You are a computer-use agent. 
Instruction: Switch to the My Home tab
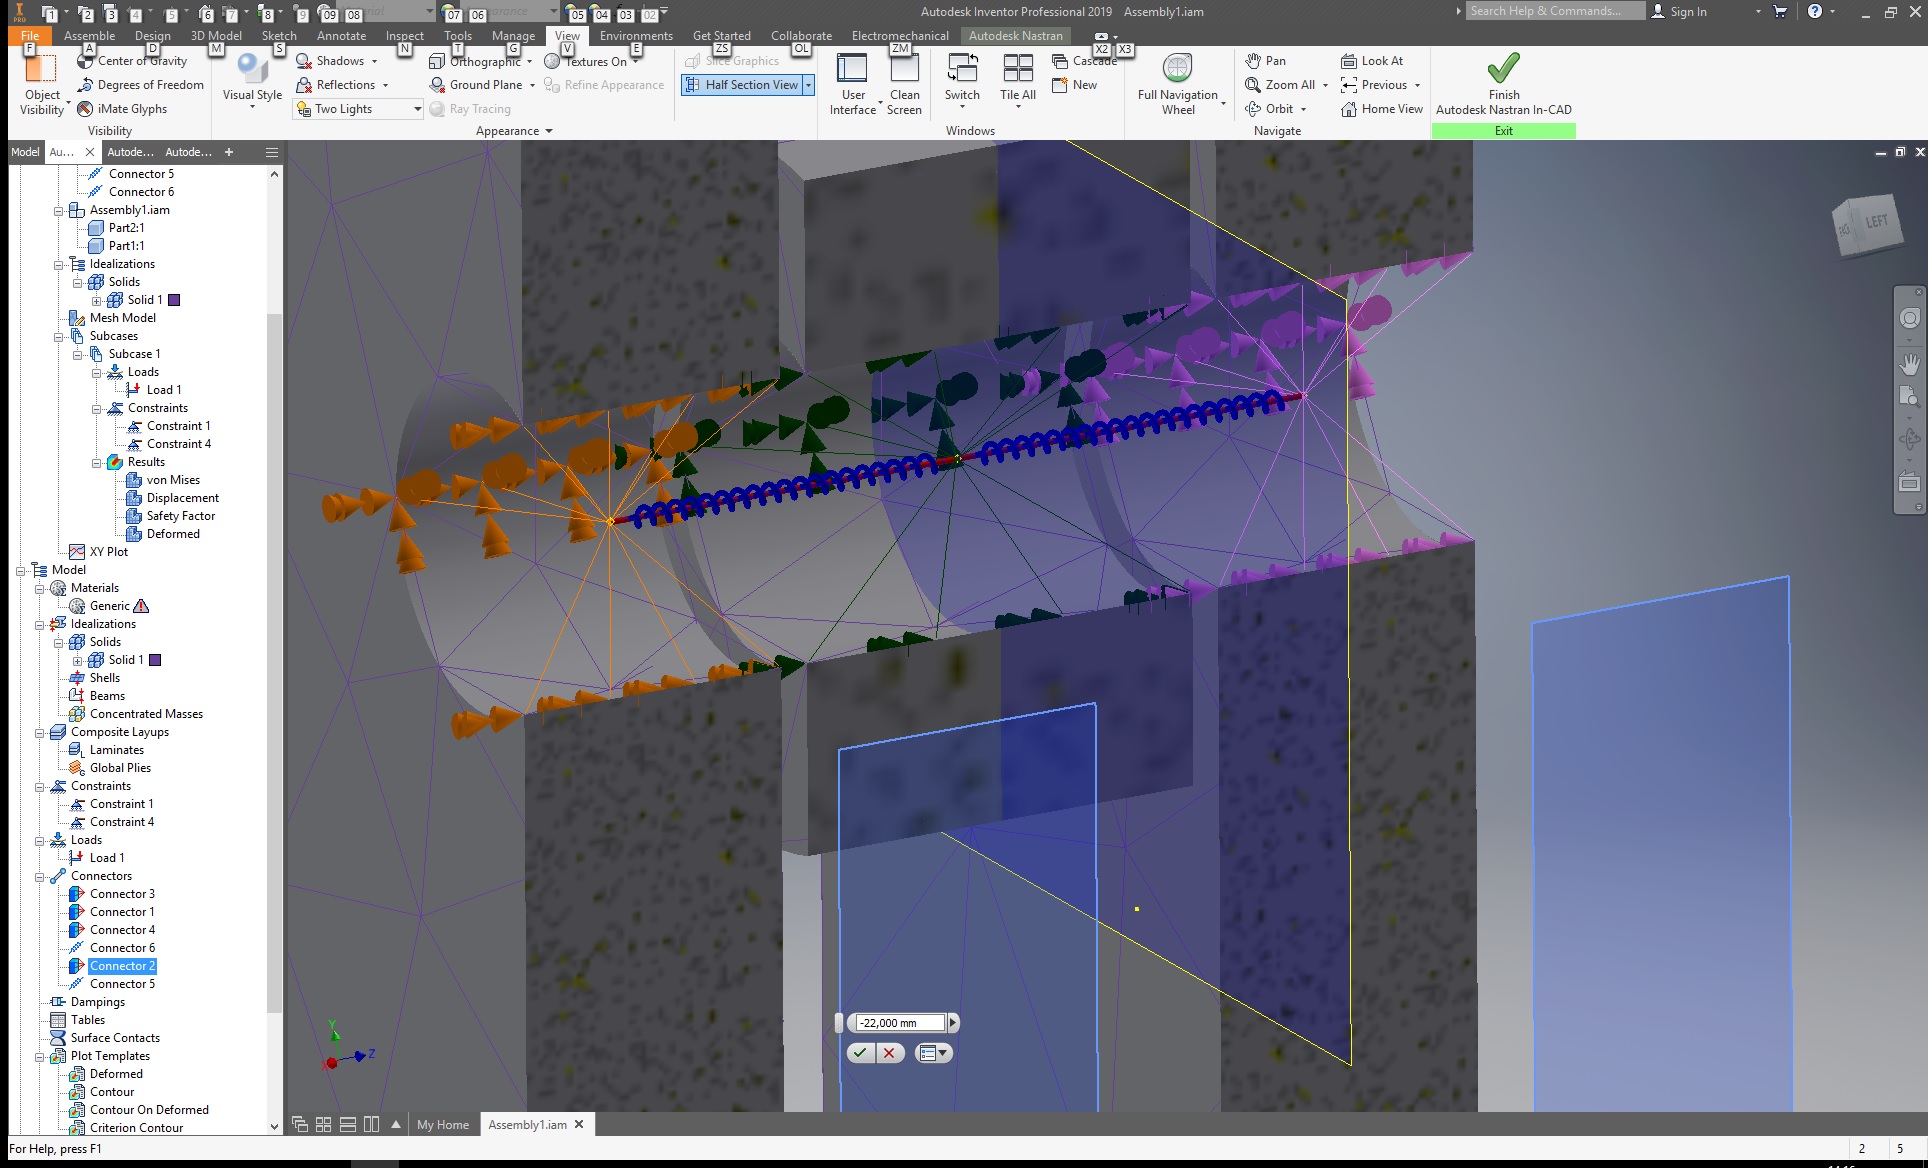pos(443,1124)
